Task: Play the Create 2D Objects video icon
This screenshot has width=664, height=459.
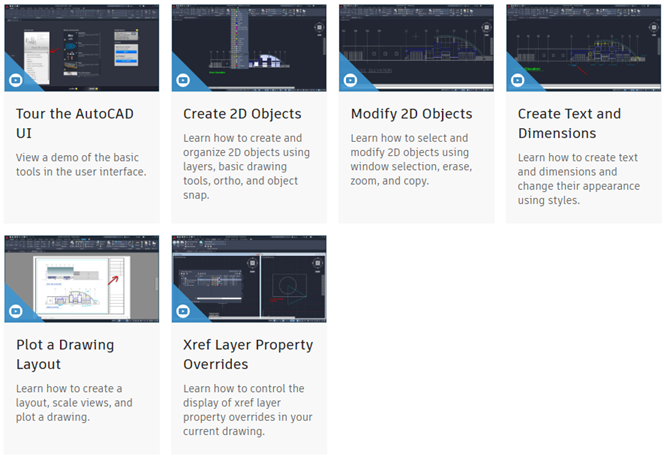Action: (183, 80)
